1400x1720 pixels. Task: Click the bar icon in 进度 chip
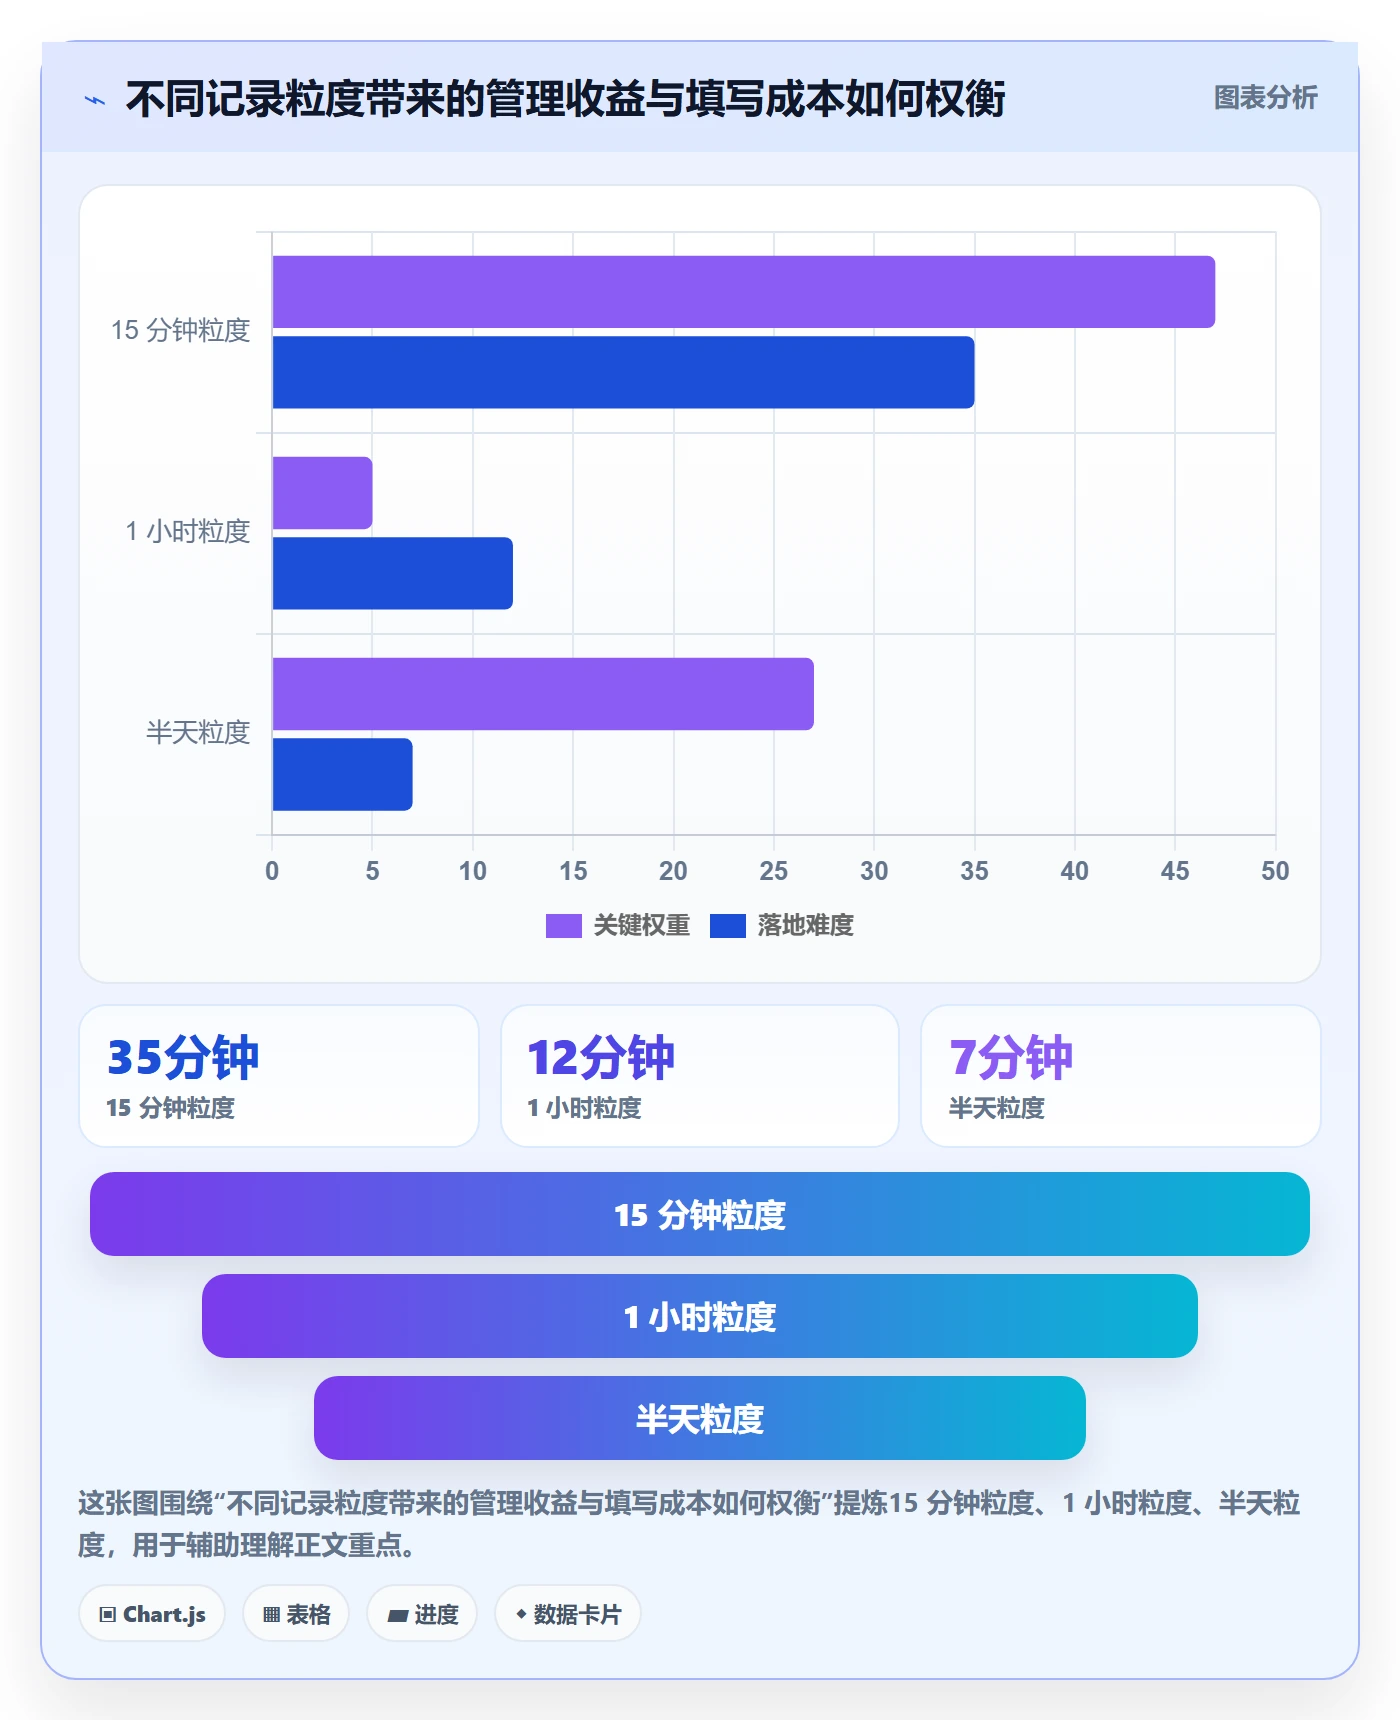(397, 1616)
